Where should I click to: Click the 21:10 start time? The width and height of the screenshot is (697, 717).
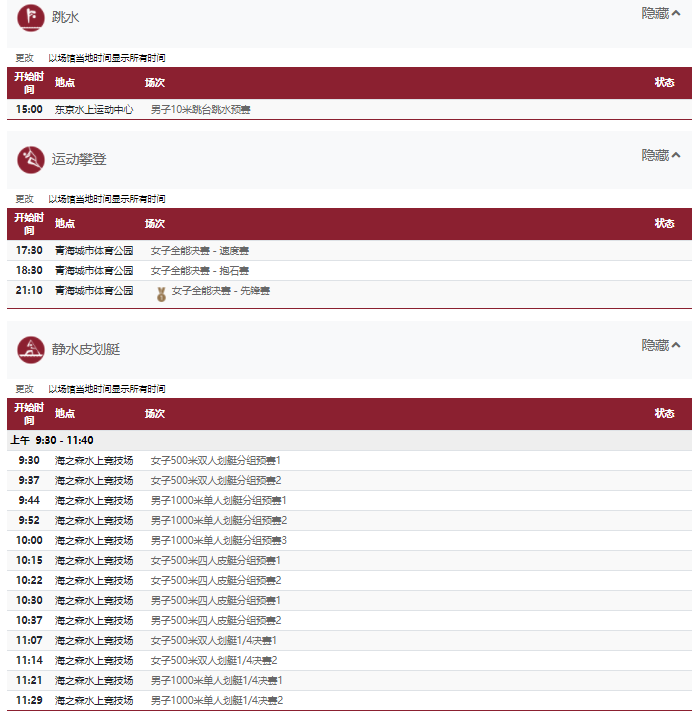coord(29,291)
